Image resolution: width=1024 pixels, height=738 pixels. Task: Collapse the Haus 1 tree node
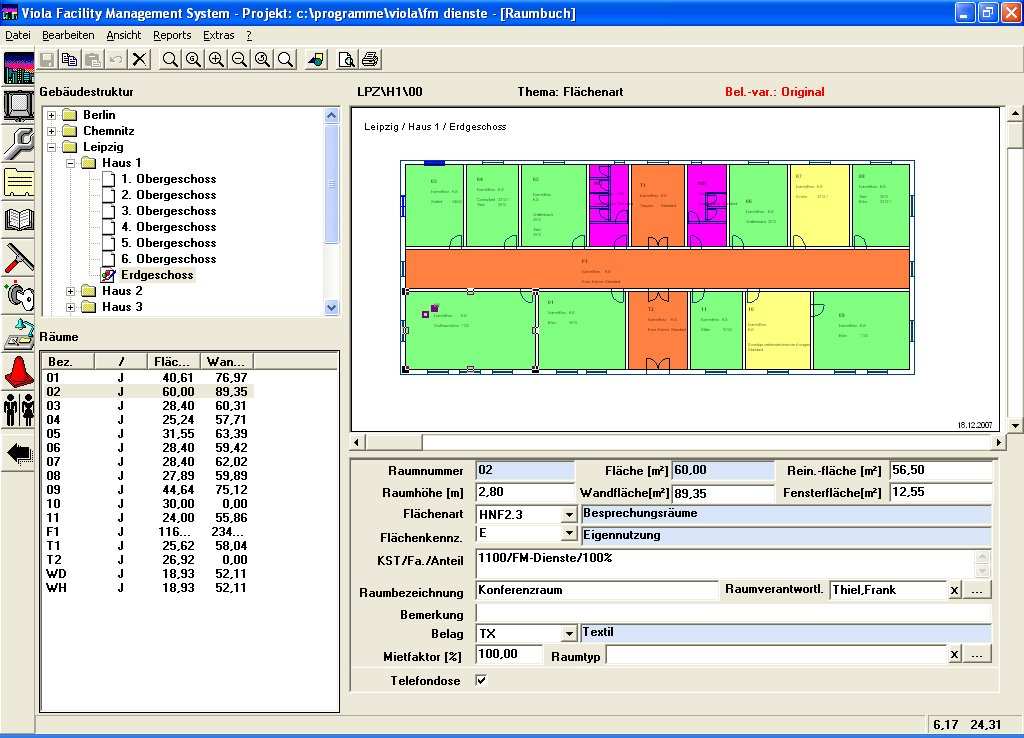[71, 163]
